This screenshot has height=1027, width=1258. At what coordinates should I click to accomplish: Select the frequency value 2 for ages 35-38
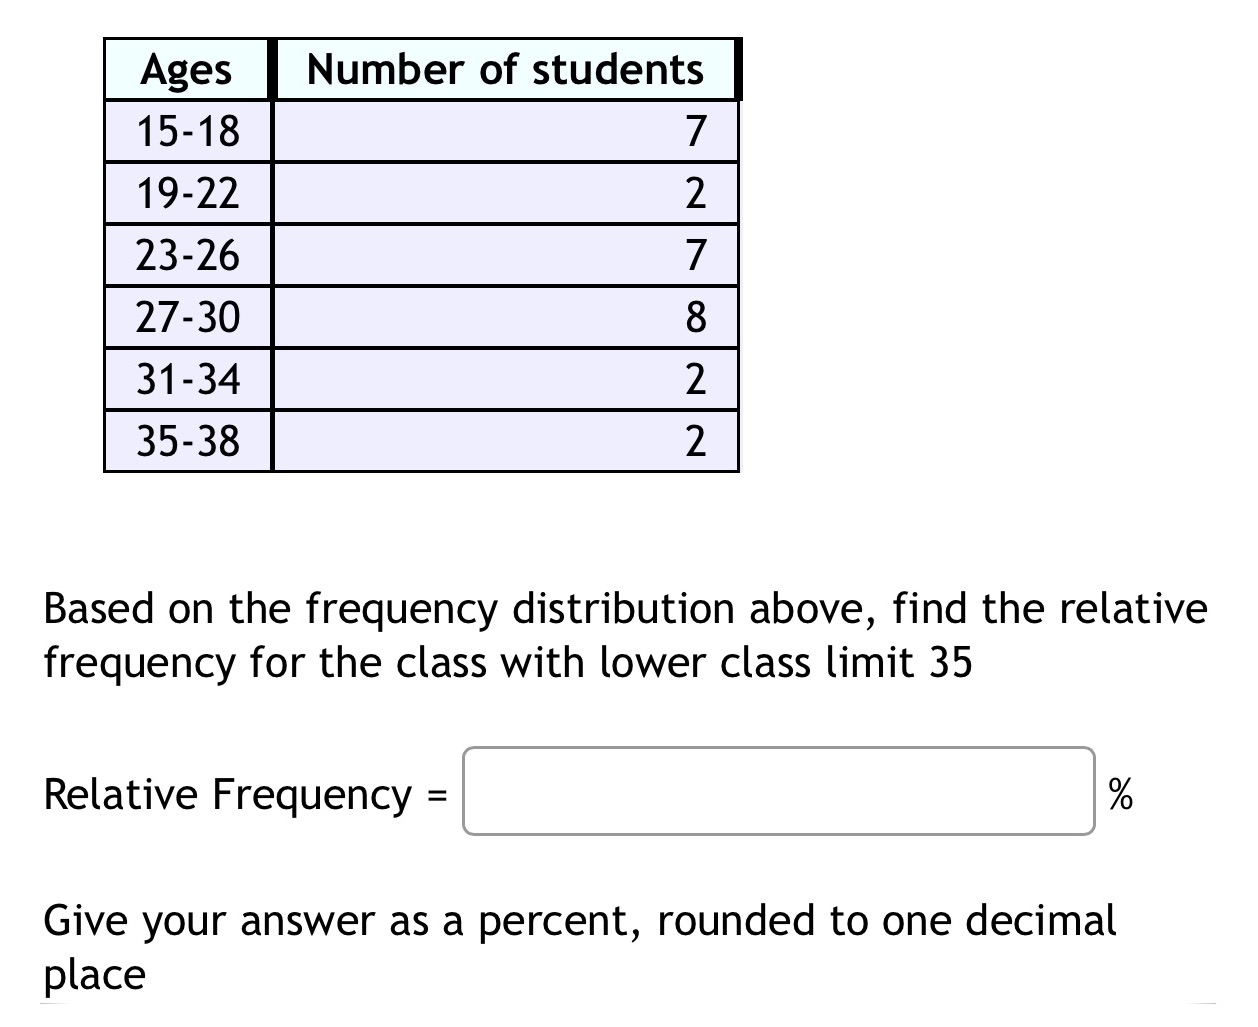(695, 440)
